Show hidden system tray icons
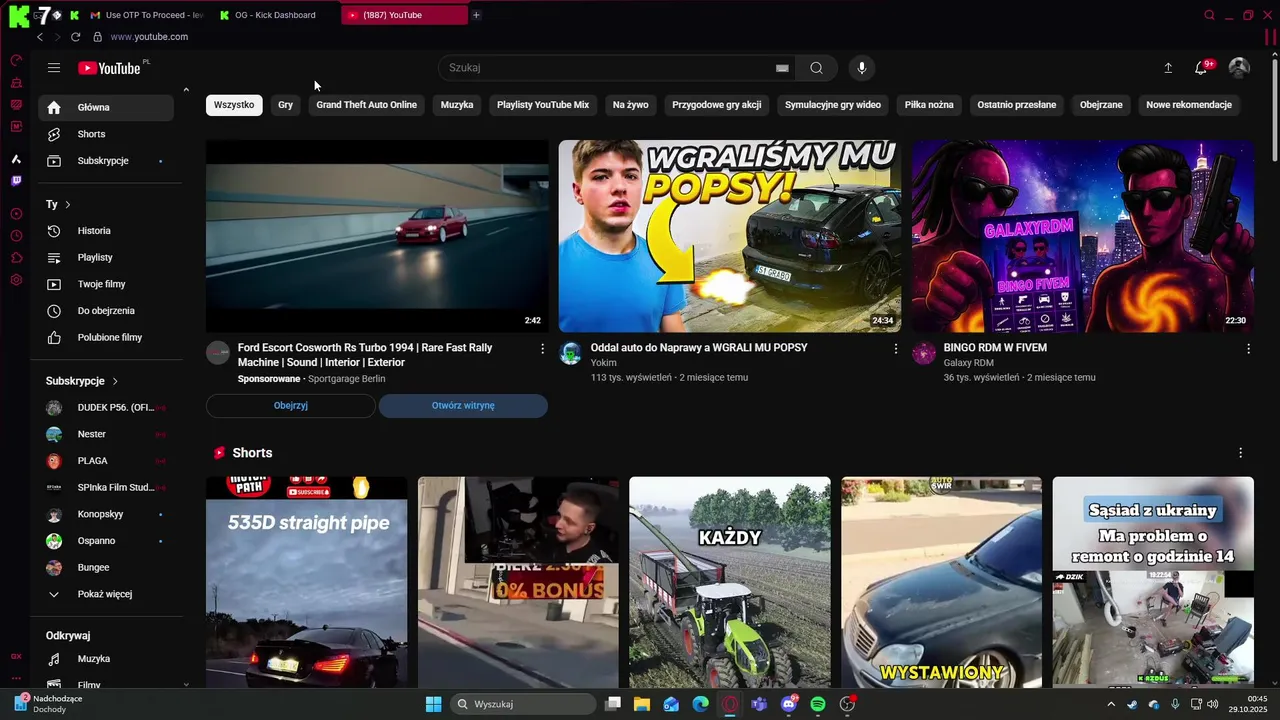The image size is (1280, 720). 1111,704
